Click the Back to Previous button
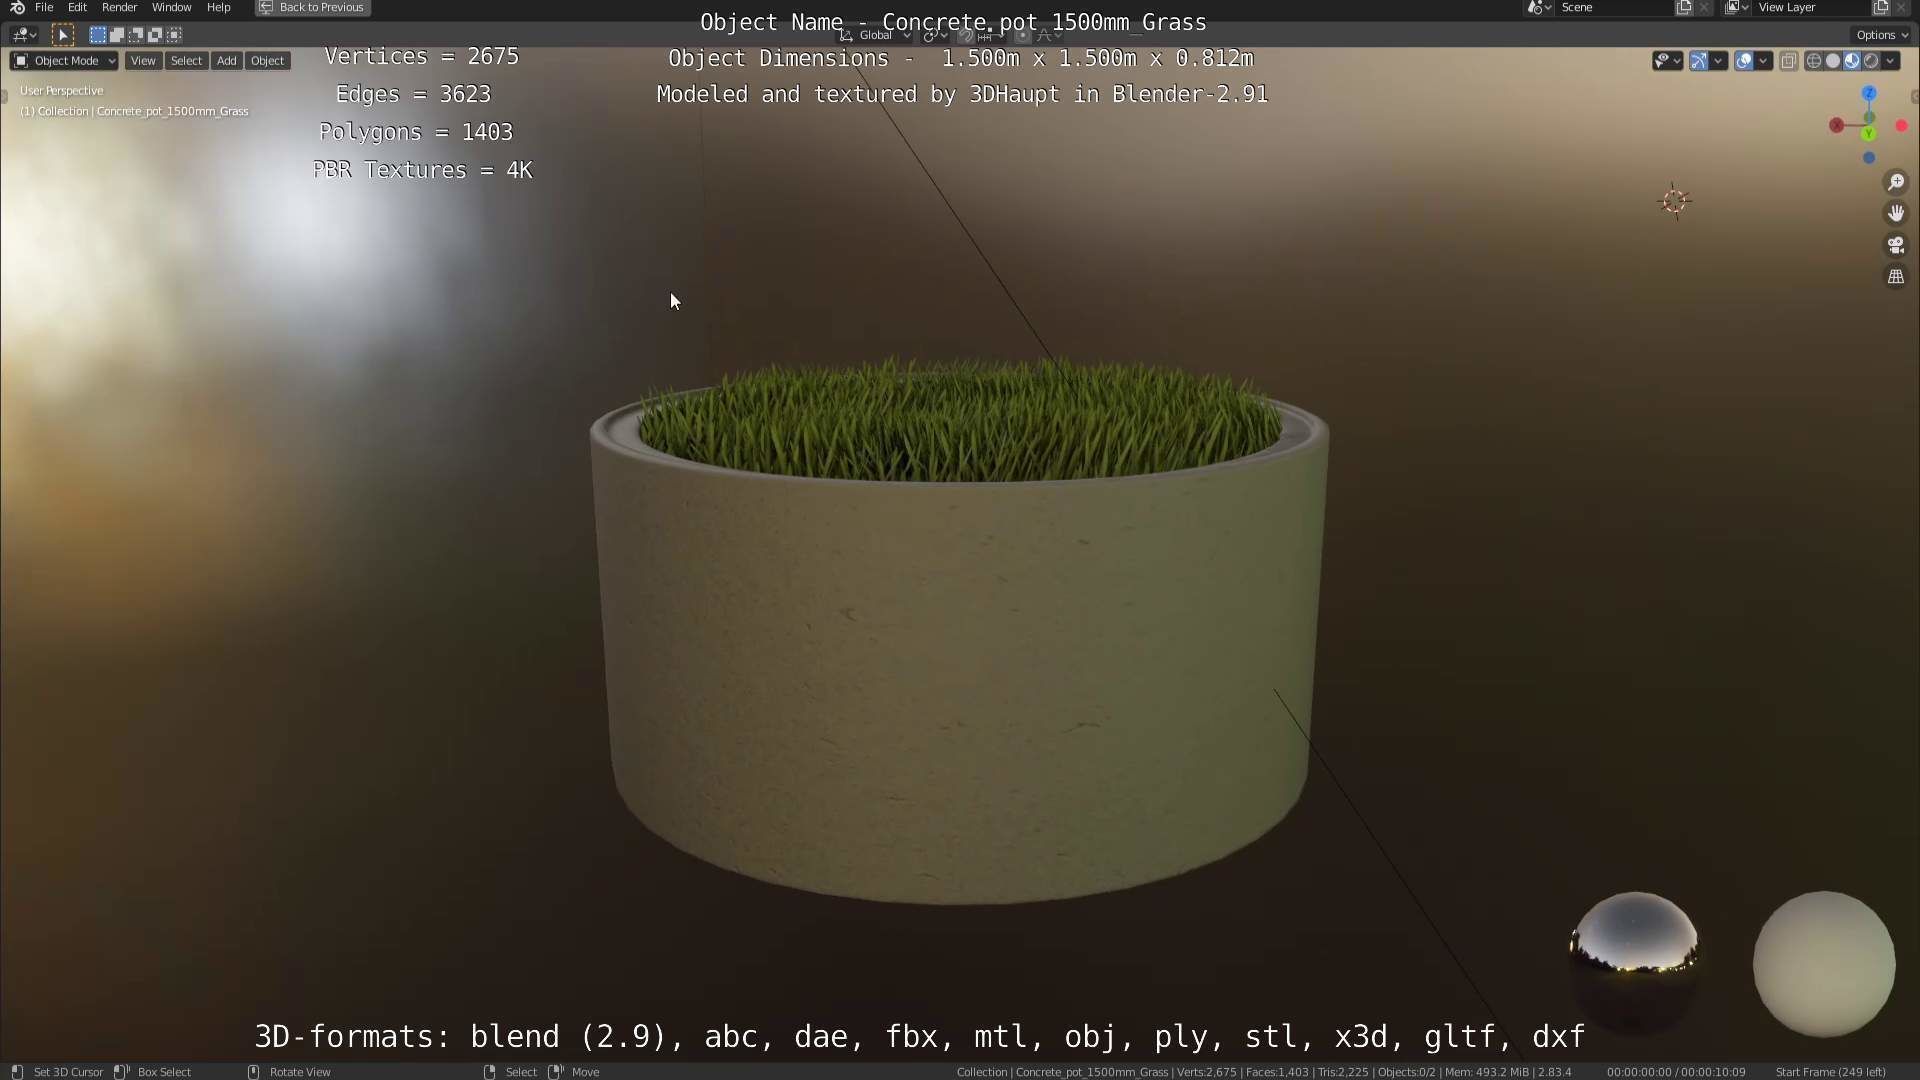1920x1080 pixels. point(312,7)
